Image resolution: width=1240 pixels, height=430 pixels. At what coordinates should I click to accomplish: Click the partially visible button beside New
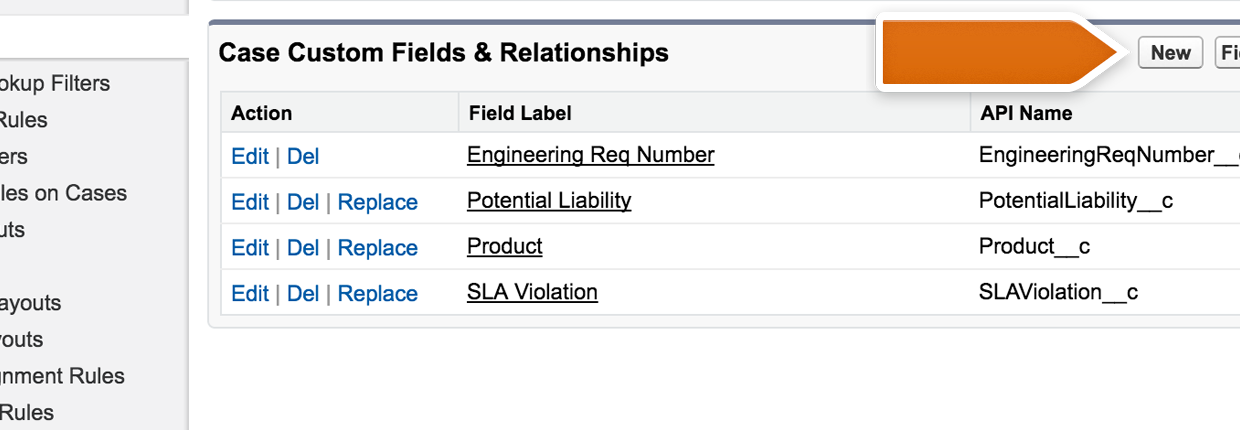click(x=1228, y=53)
